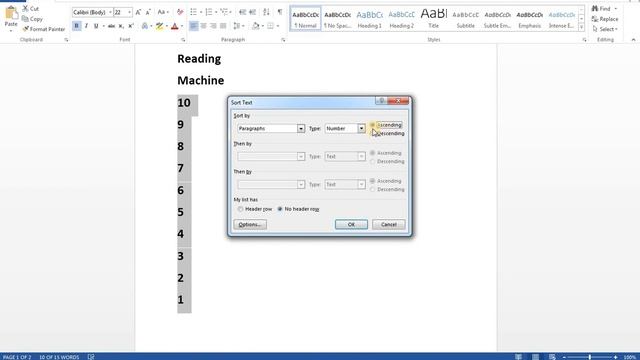Image resolution: width=640 pixels, height=360 pixels.
Task: Open the Font dialog launcher
Action: click(183, 40)
